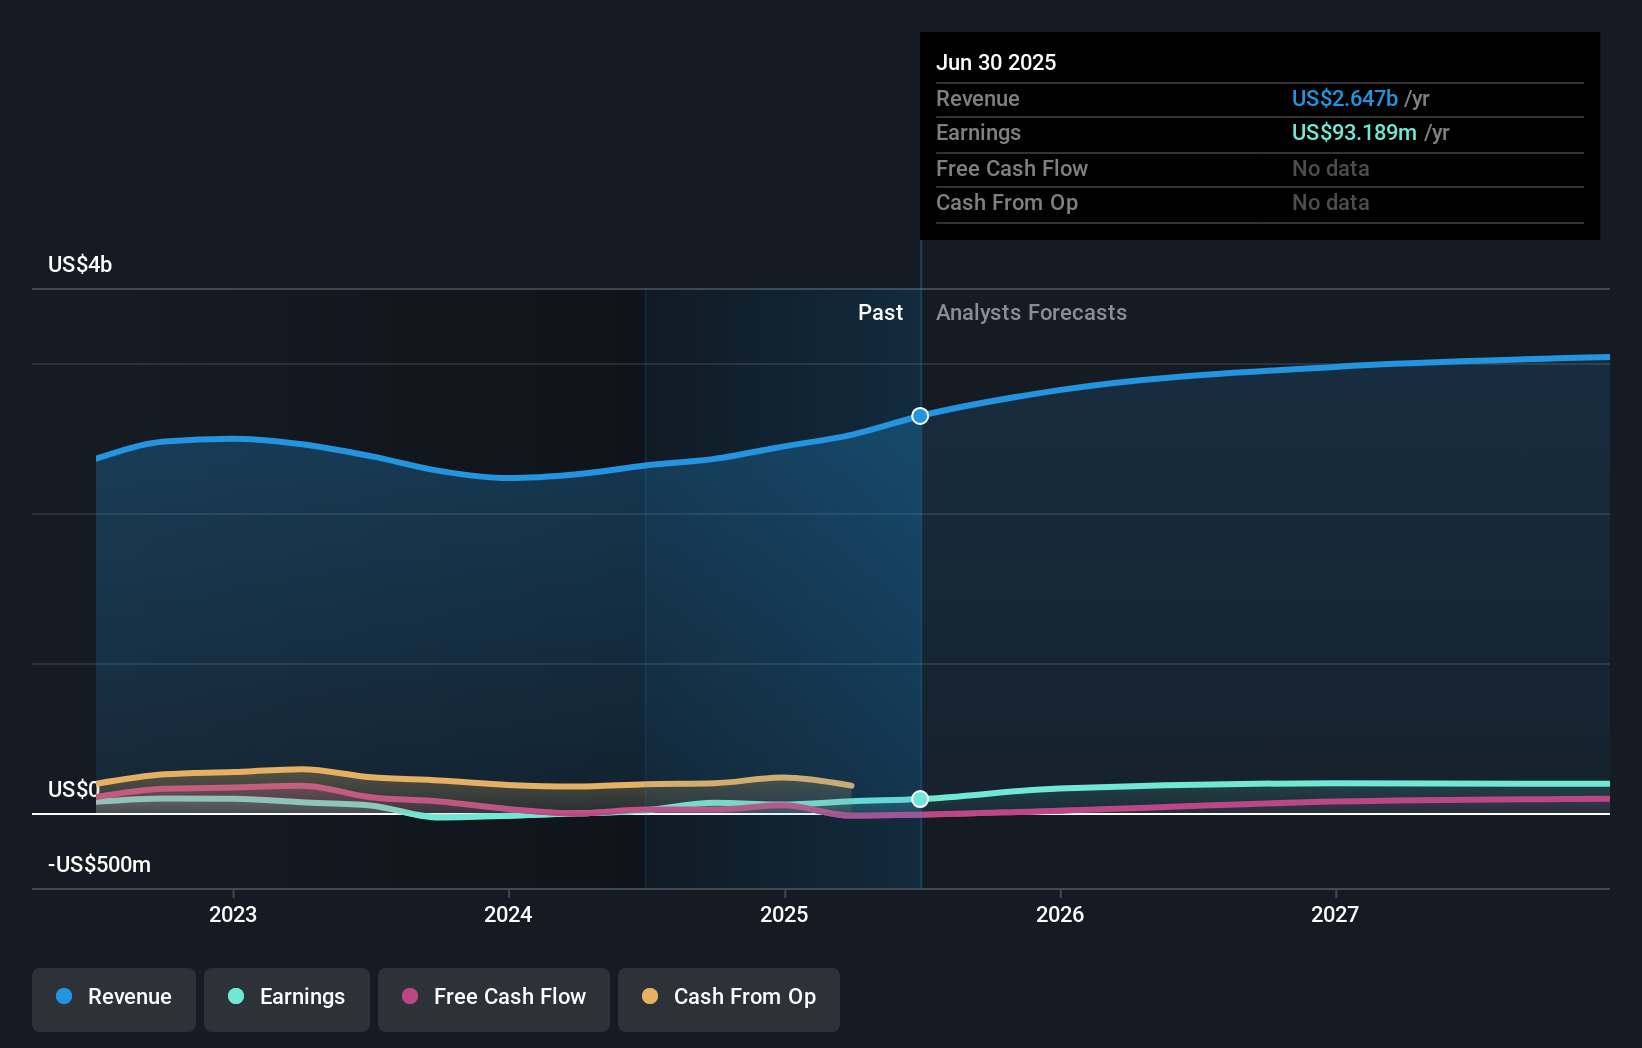Click the 2027 x-axis label
This screenshot has width=1642, height=1048.
click(x=1335, y=914)
